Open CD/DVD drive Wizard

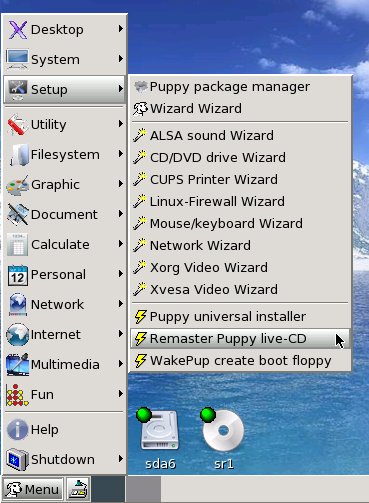tap(240, 158)
